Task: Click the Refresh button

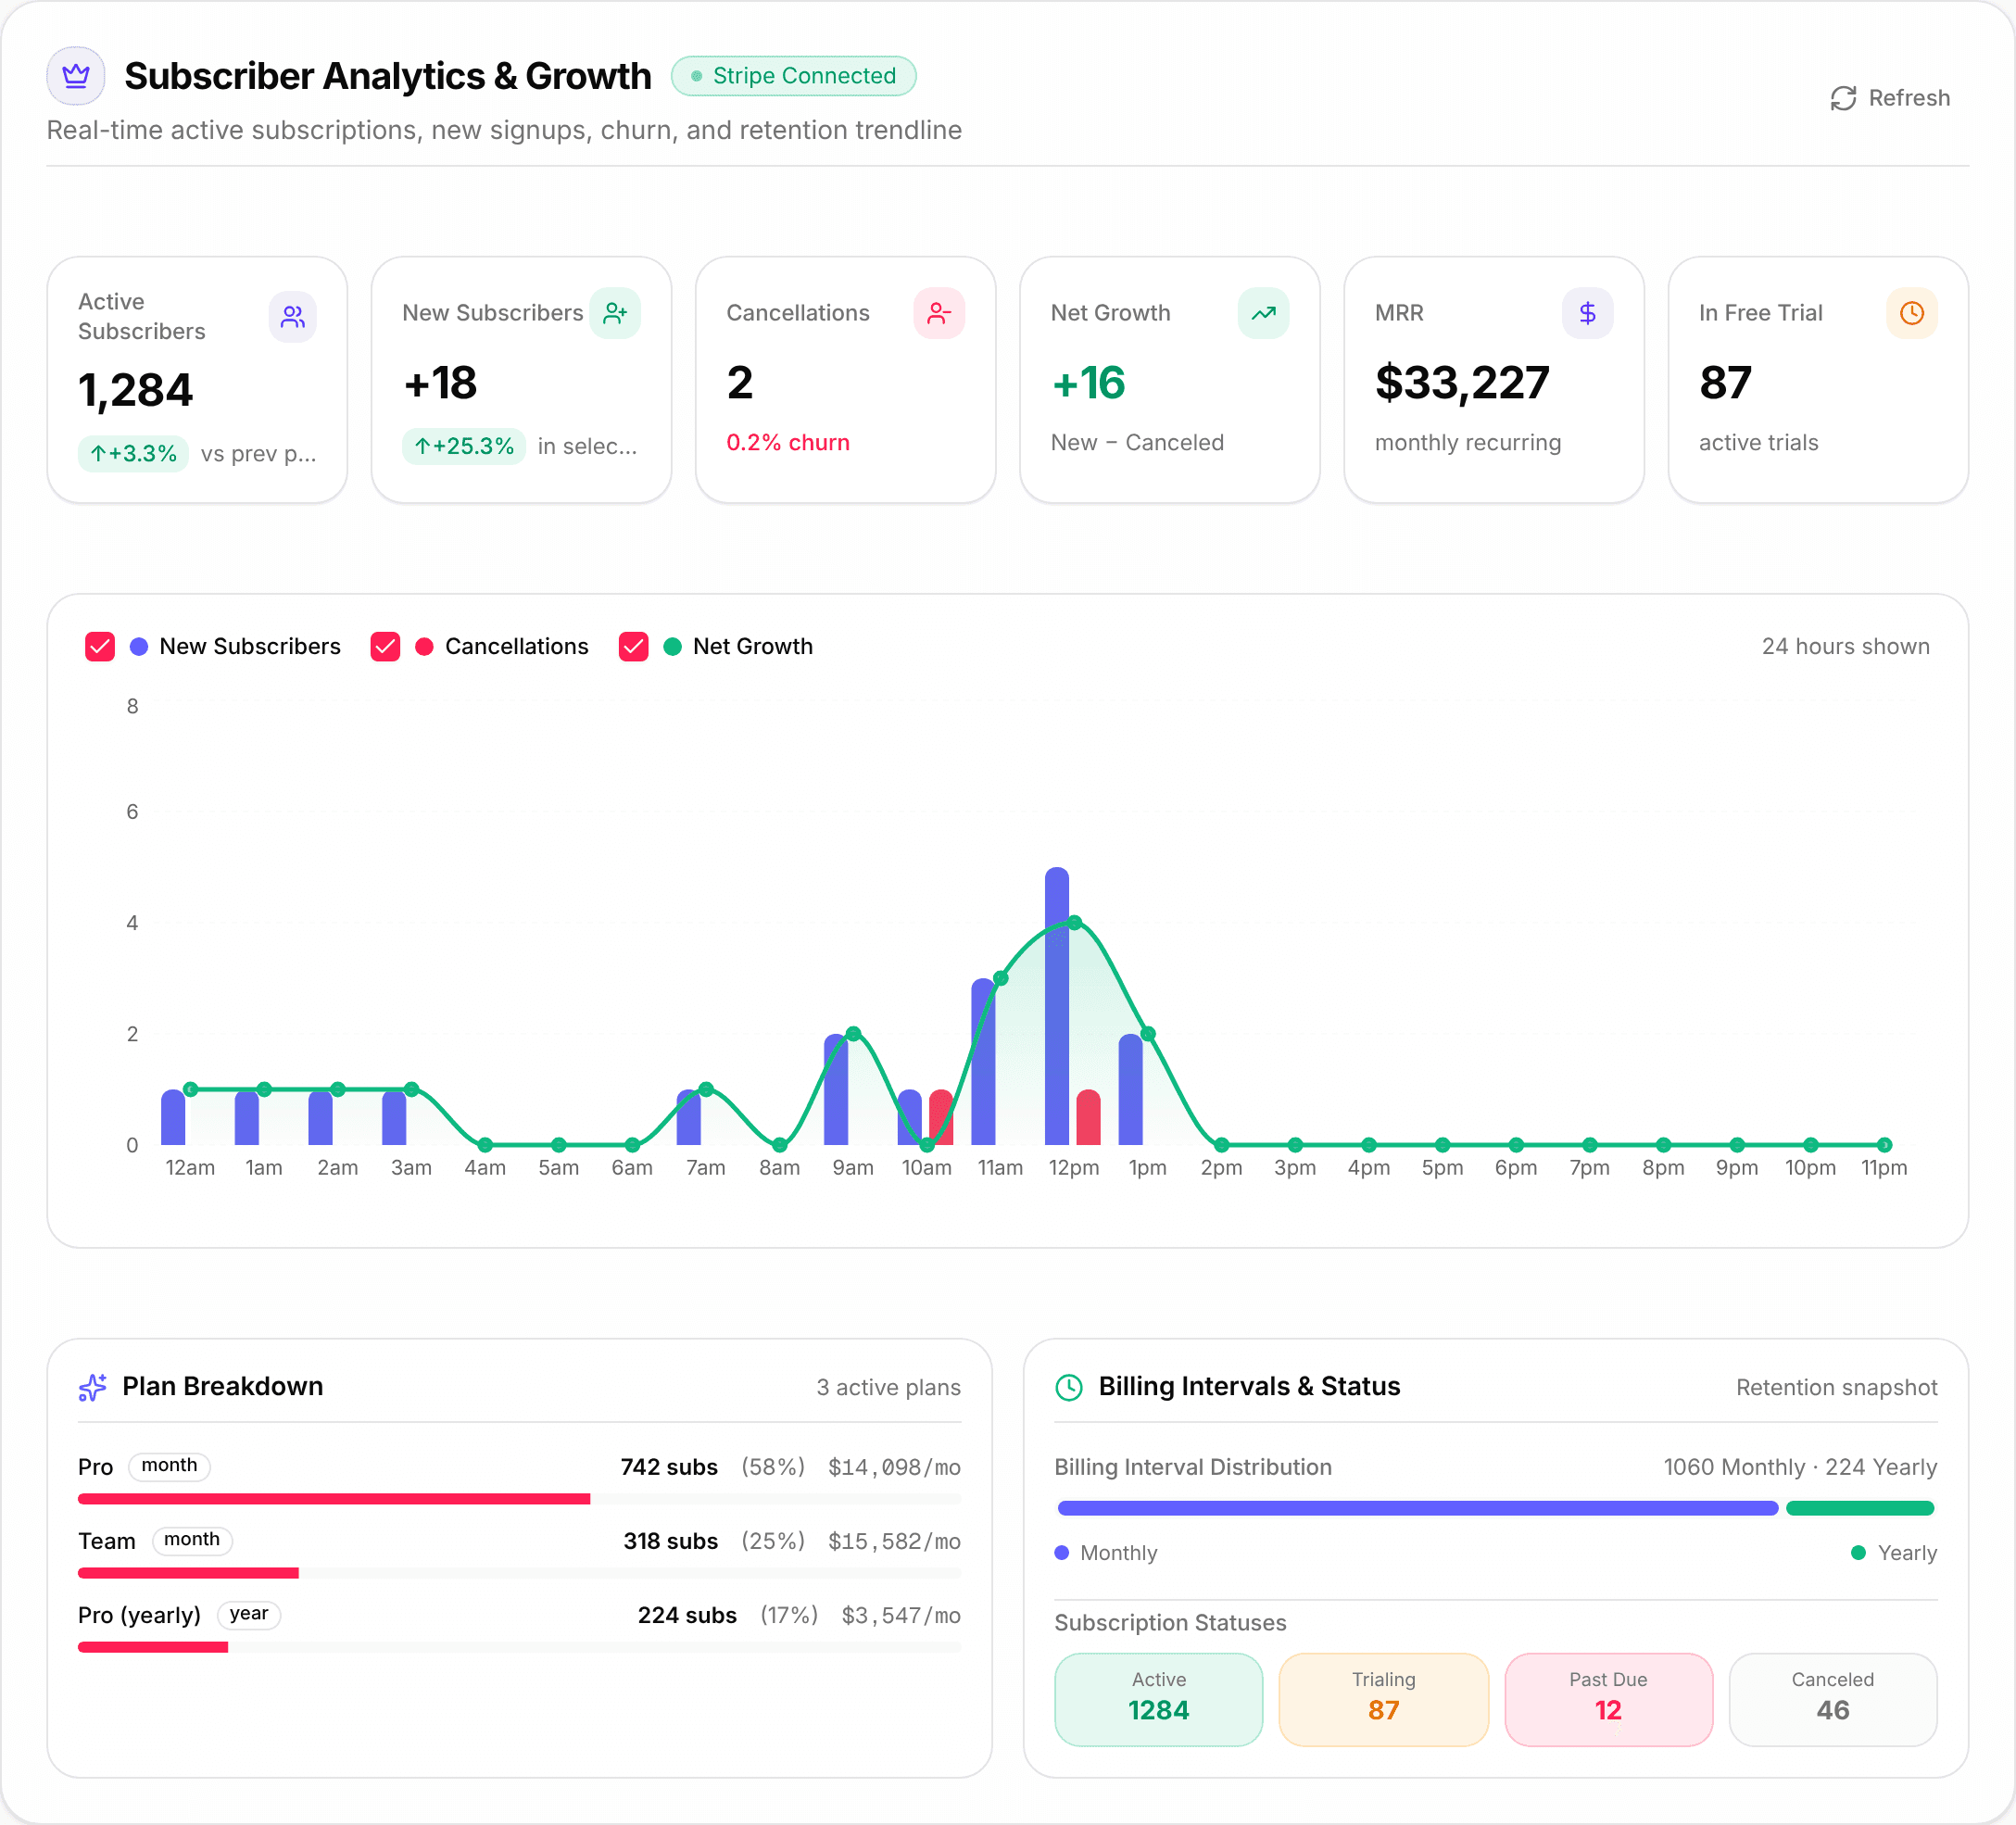Action: coord(1889,98)
